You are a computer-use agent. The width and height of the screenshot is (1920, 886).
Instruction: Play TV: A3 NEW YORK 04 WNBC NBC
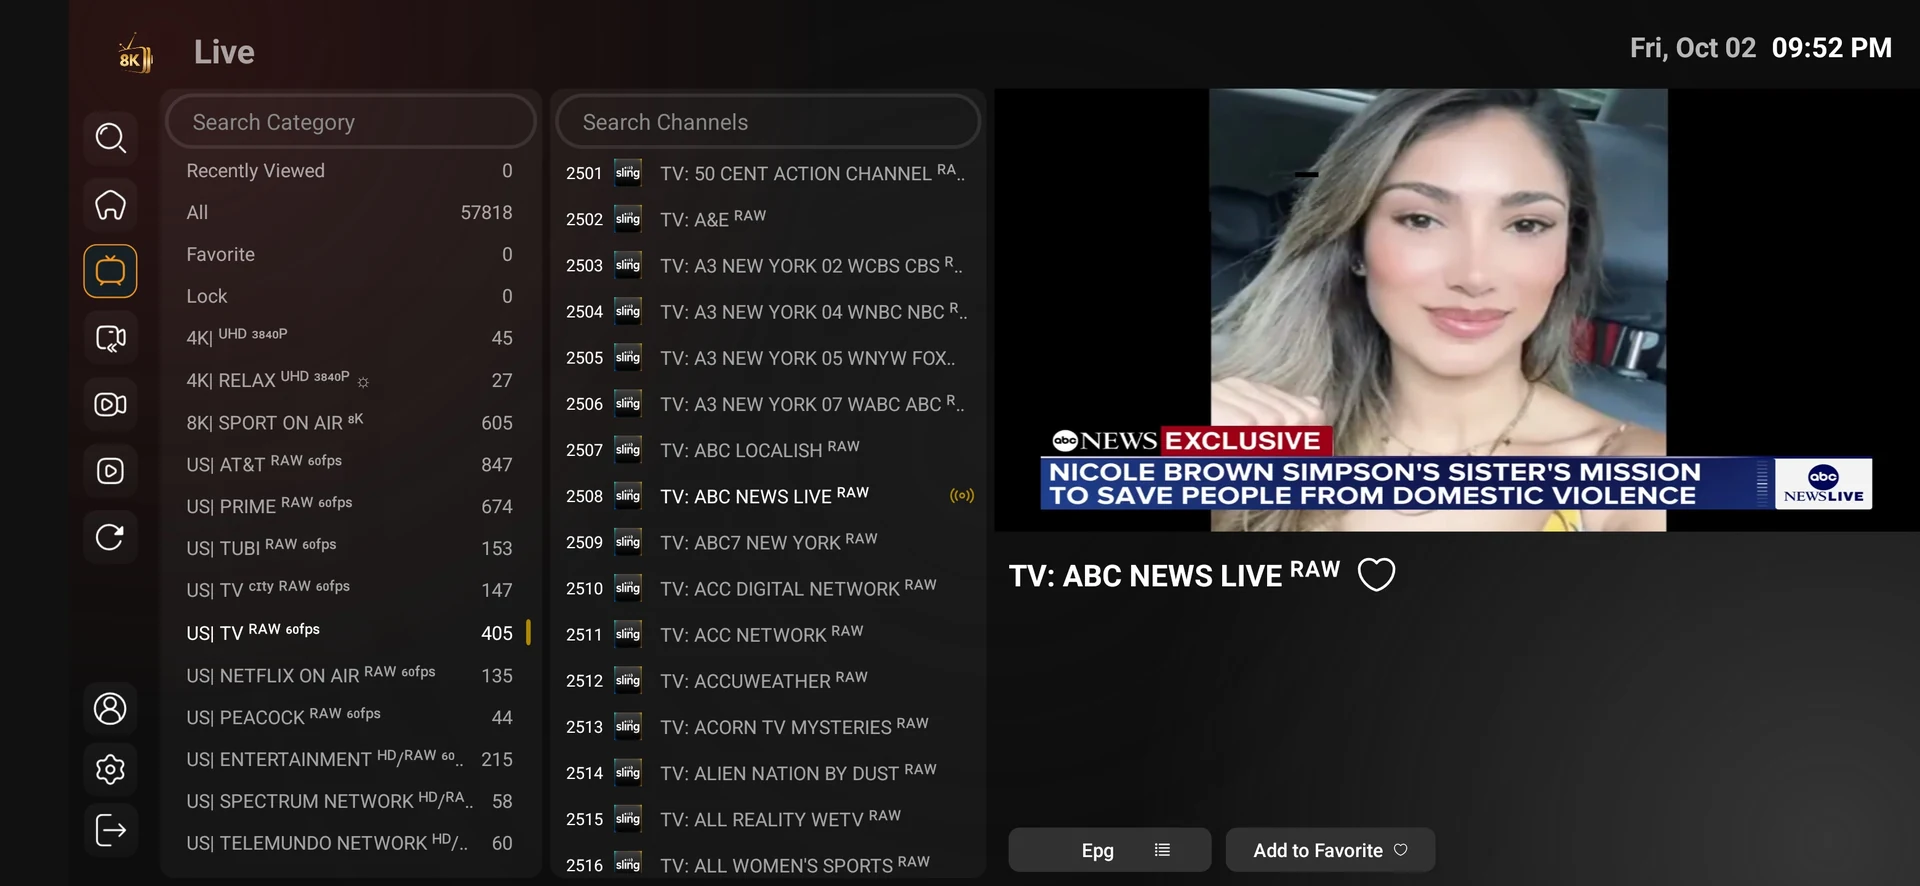(x=768, y=312)
